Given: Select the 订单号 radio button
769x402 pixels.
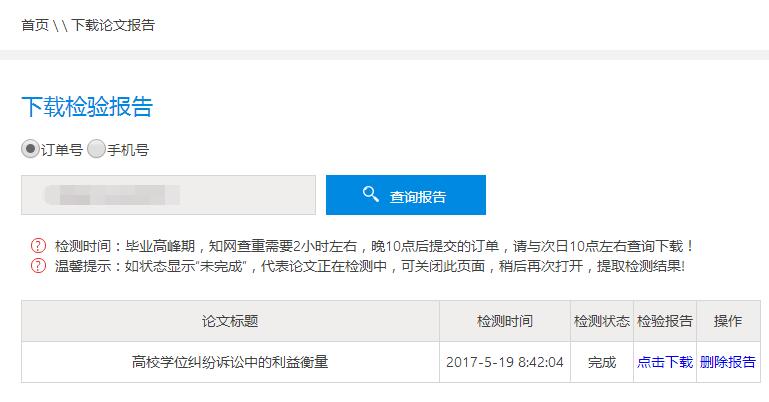Looking at the screenshot, I should coord(30,149).
